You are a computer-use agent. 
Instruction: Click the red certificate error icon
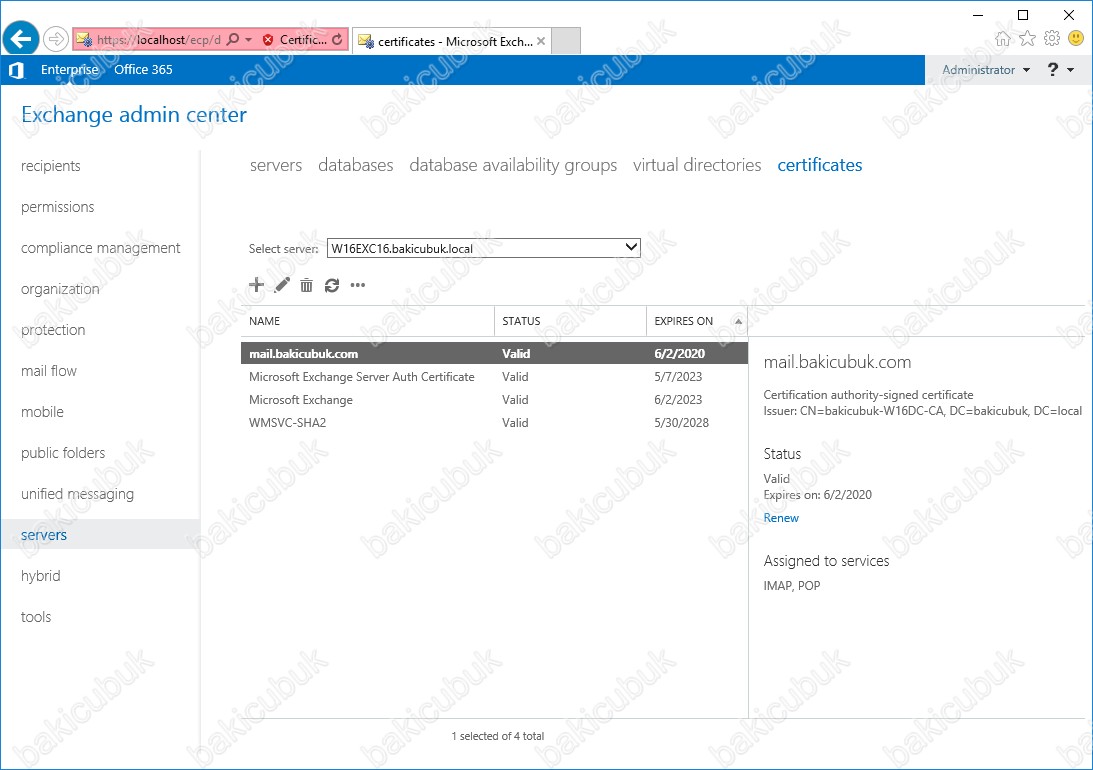(x=268, y=40)
